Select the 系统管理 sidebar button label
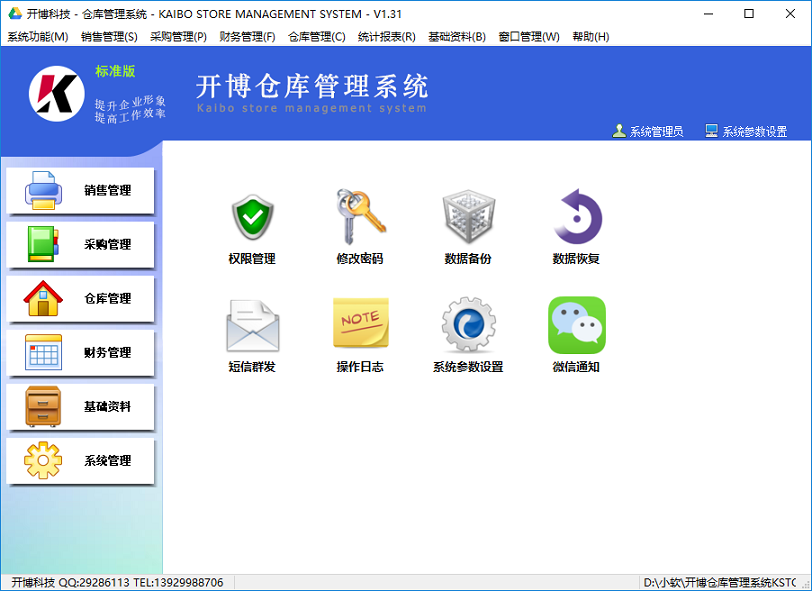 point(108,460)
